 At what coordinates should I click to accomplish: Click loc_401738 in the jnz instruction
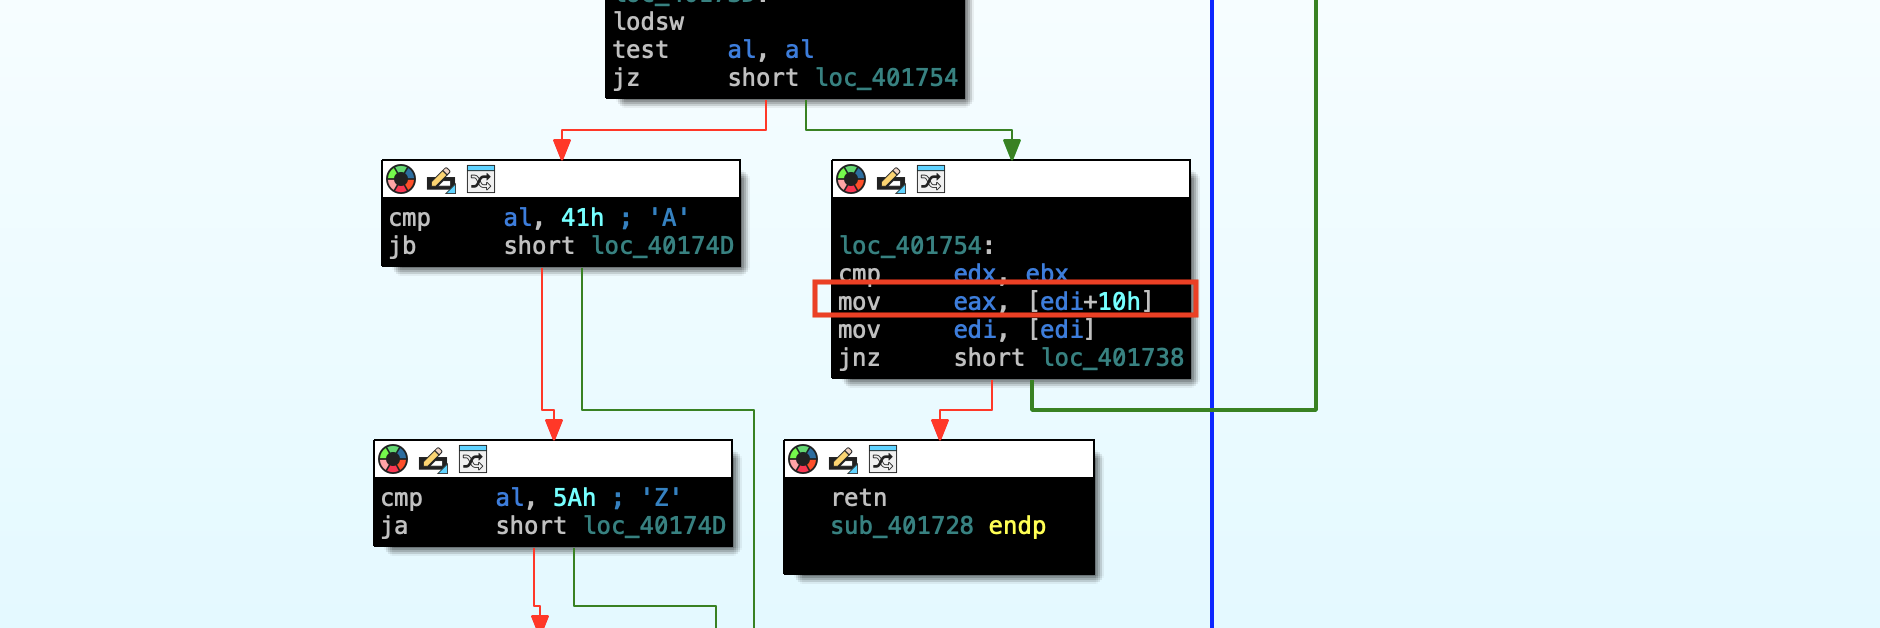1113,358
